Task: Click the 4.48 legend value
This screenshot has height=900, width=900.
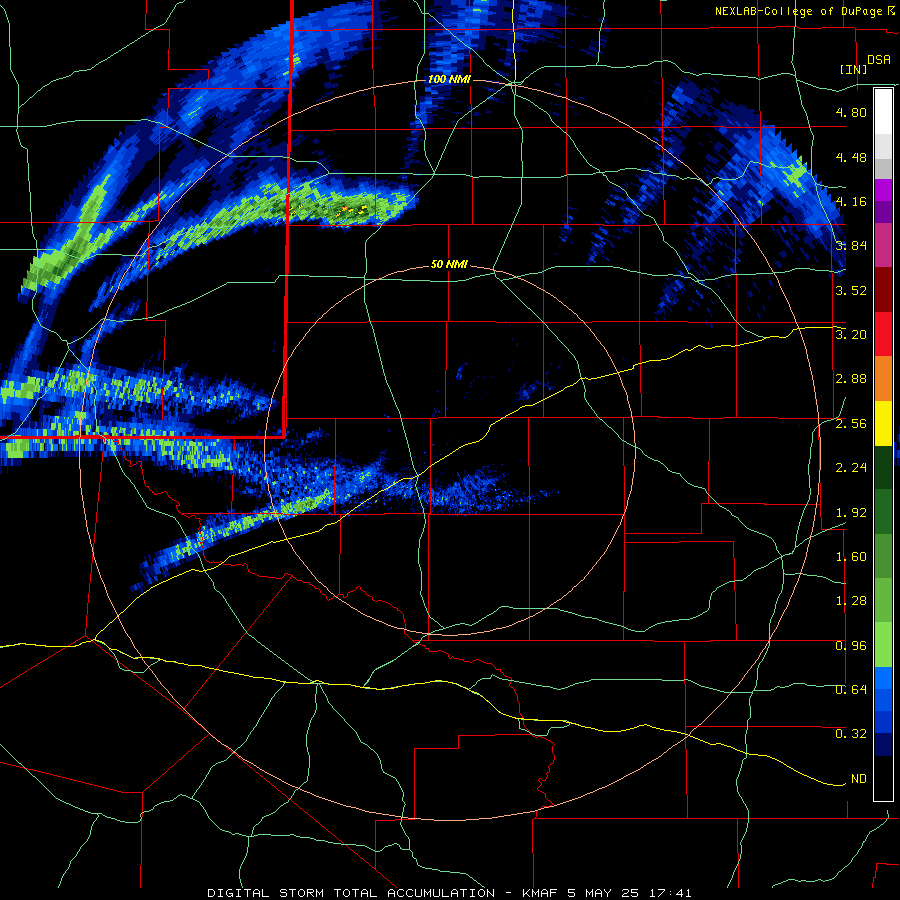Action: pyautogui.click(x=851, y=157)
